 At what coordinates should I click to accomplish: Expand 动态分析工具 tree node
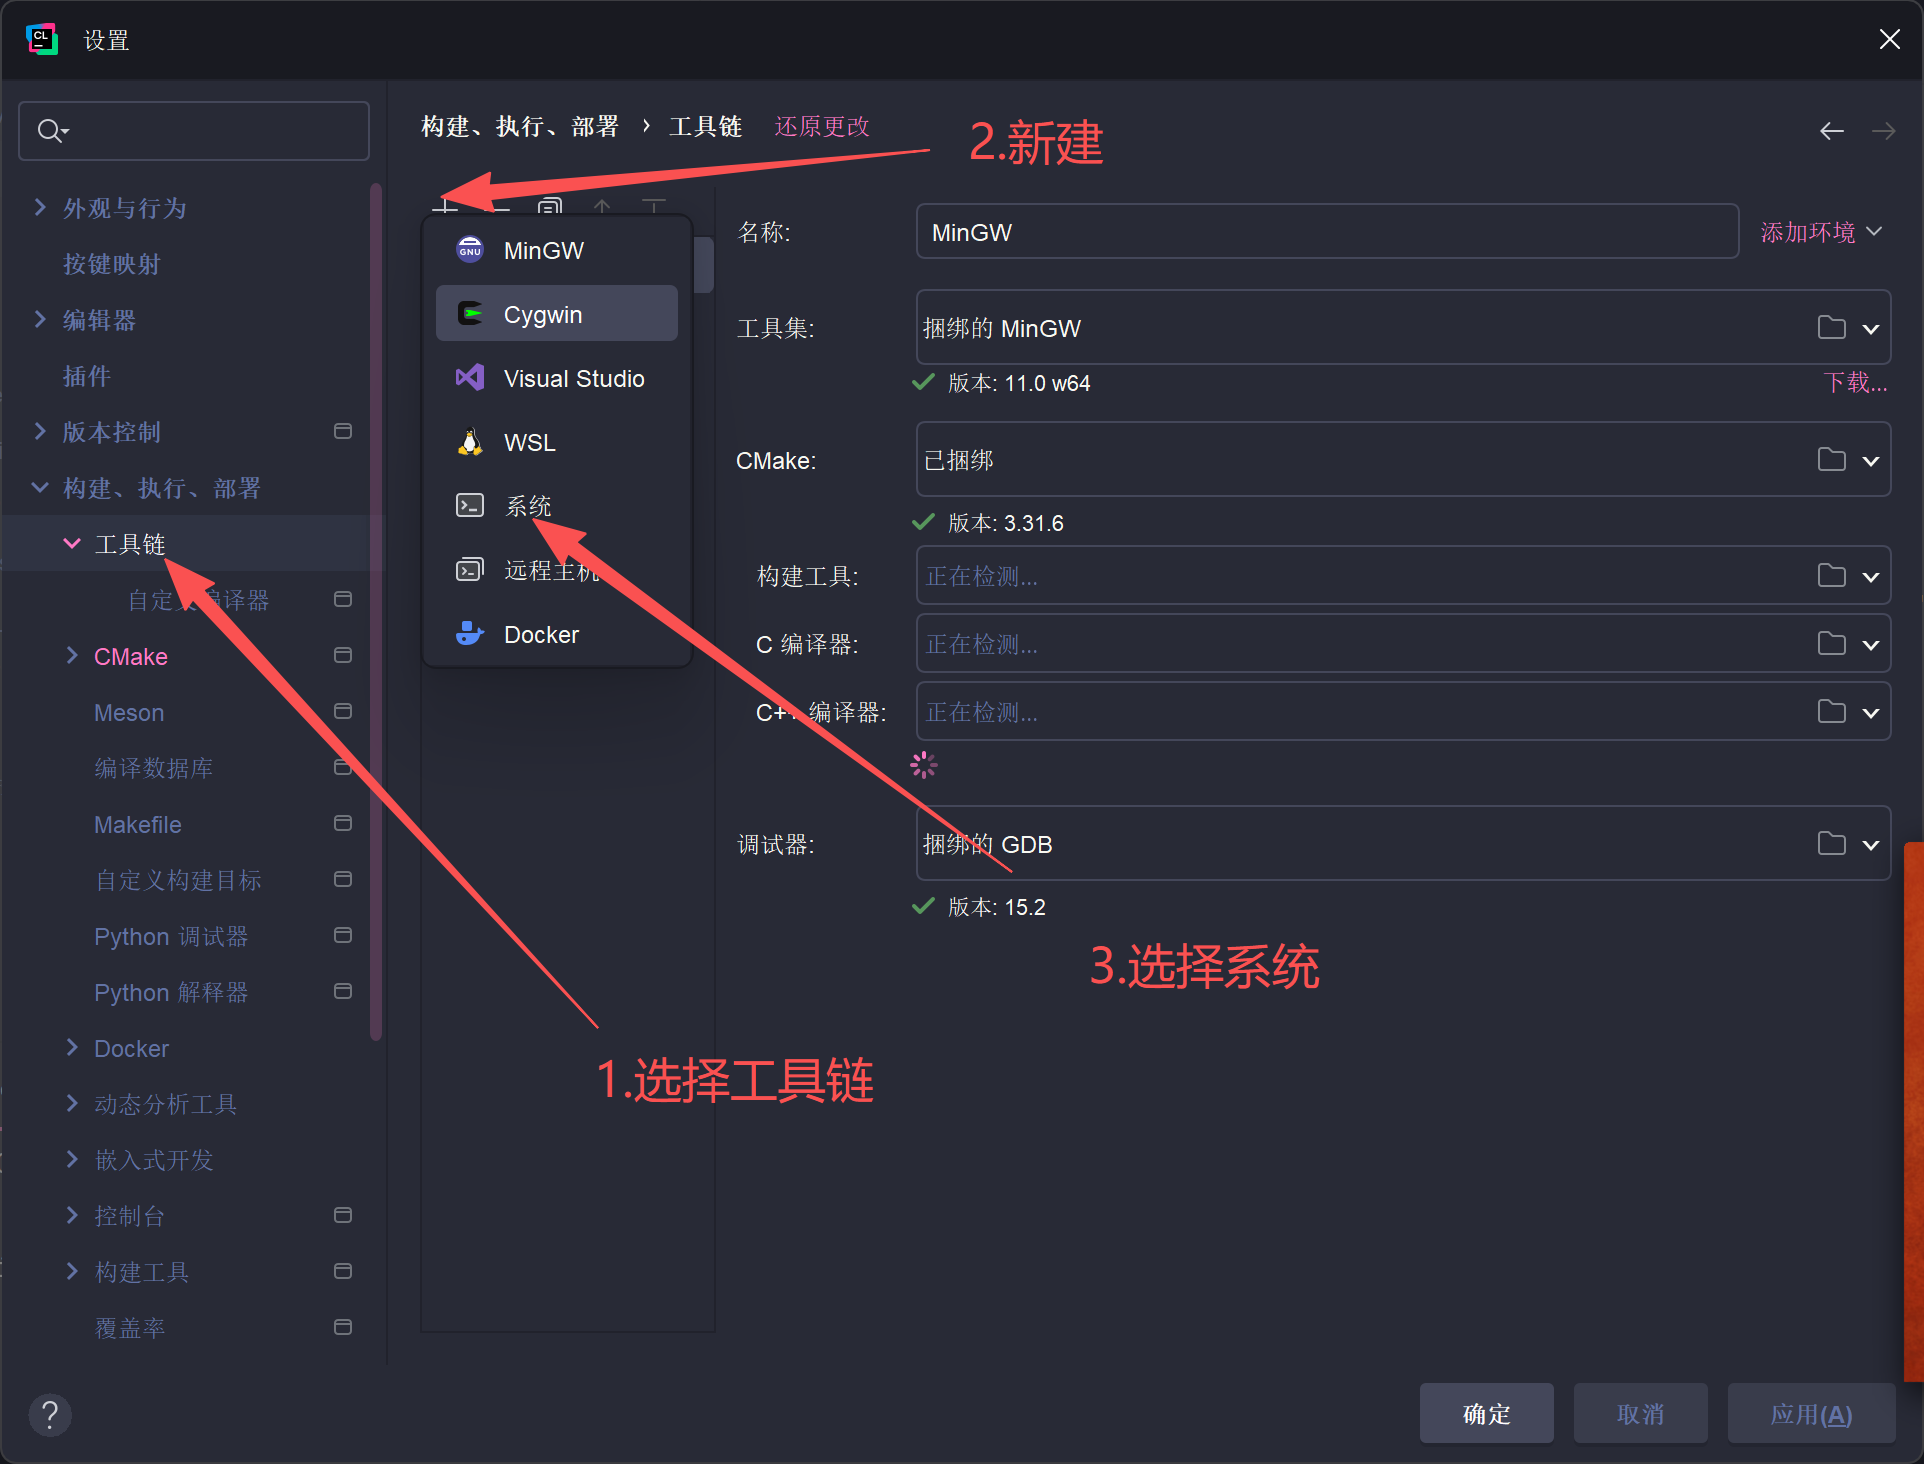[x=72, y=1103]
